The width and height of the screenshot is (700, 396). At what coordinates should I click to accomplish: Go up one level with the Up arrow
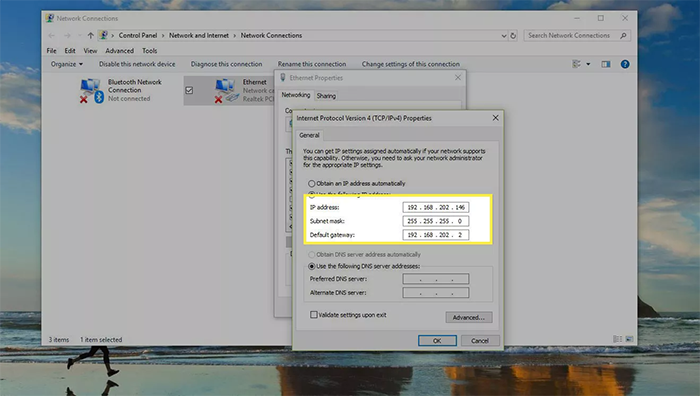coord(91,35)
